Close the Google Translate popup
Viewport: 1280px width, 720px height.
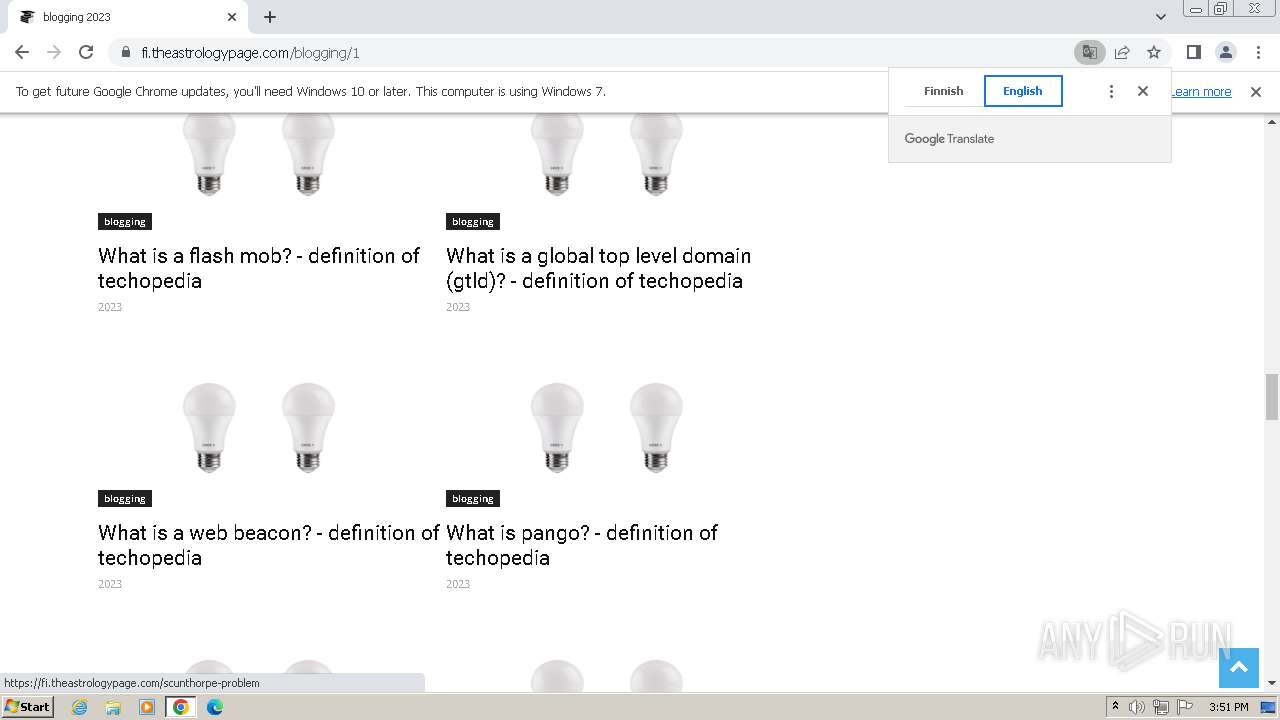tap(1143, 91)
